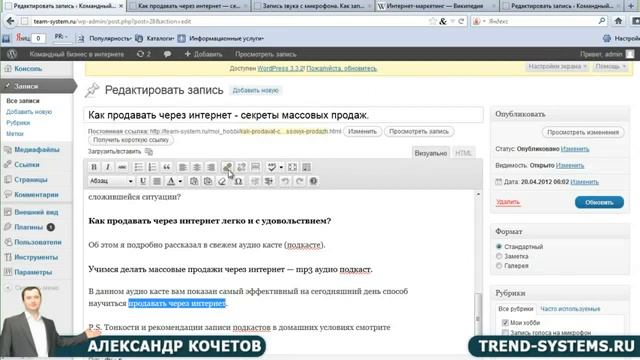This screenshot has height=360, width=640.
Task: Click the unlink button
Action: coord(241,167)
